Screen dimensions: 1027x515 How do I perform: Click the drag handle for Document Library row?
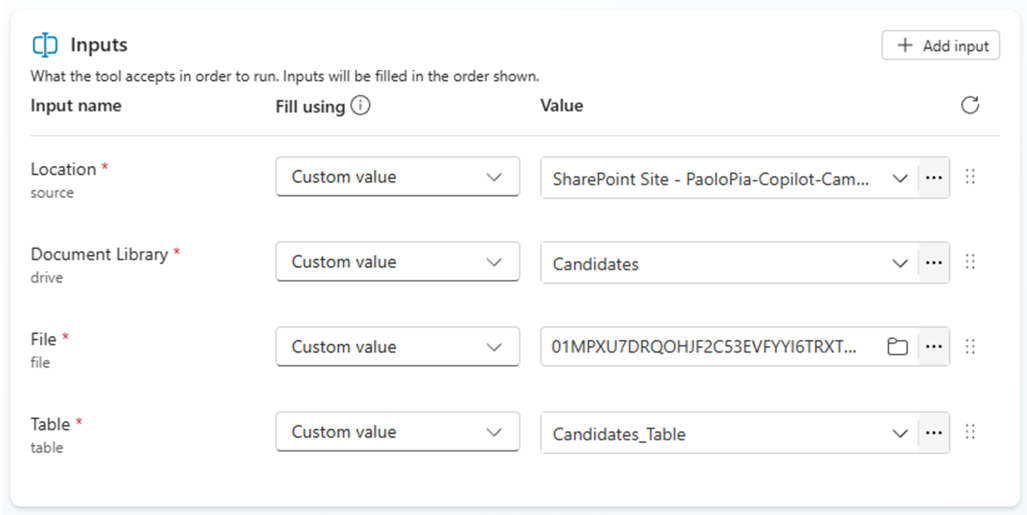[971, 261]
